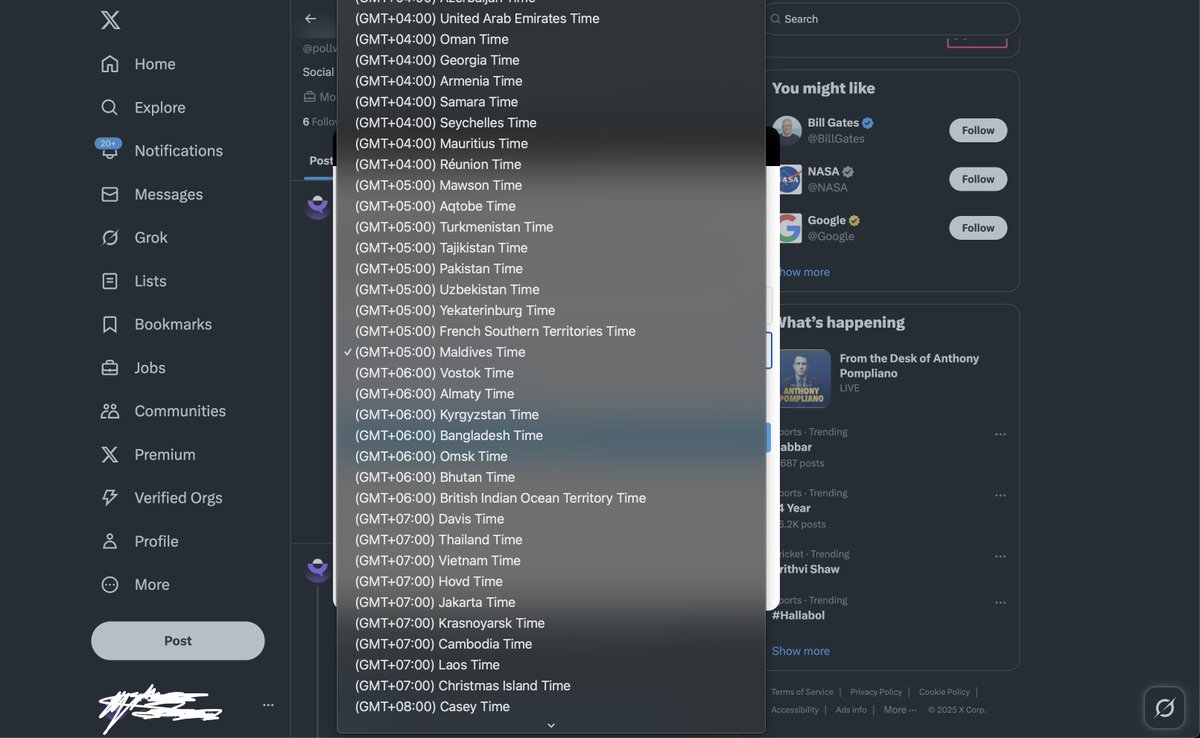Open Terms of Service link

pos(802,692)
